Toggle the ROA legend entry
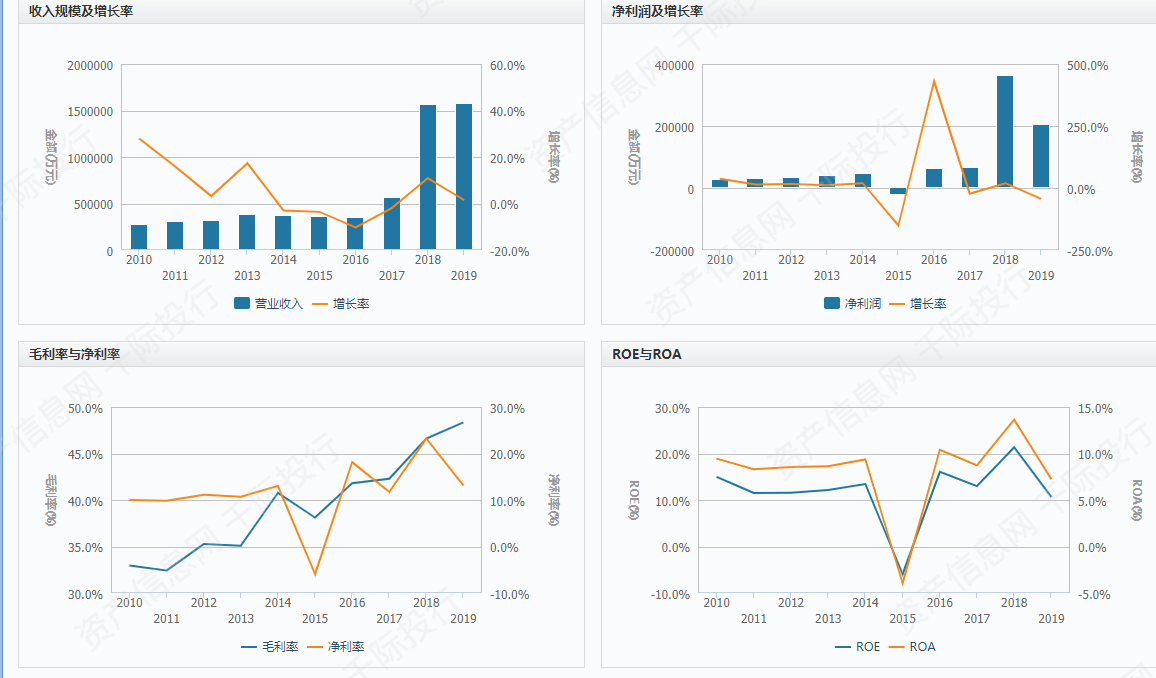Image resolution: width=1156 pixels, height=678 pixels. point(912,646)
